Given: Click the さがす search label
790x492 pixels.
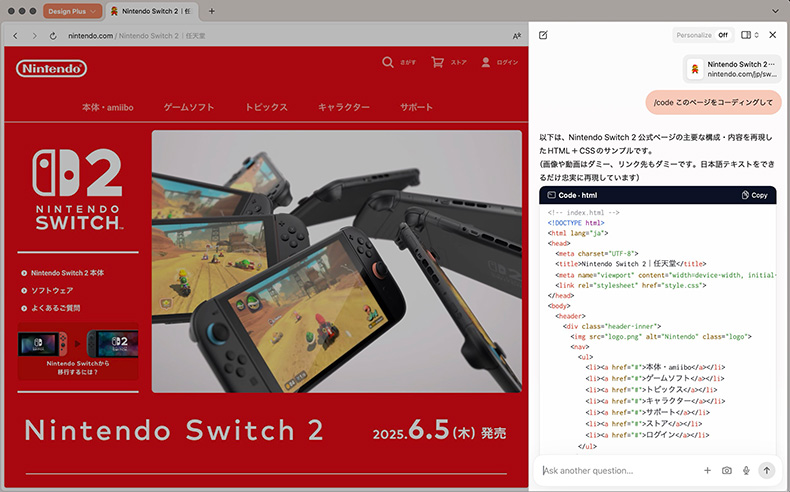Looking at the screenshot, I should (x=408, y=62).
